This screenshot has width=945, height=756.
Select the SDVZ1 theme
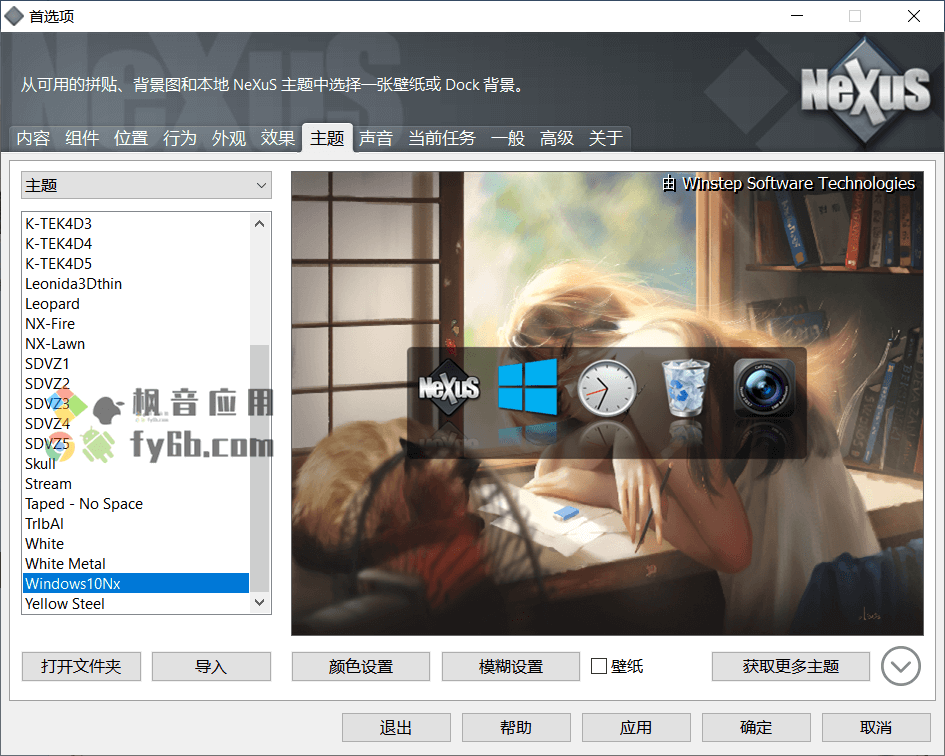pos(136,364)
